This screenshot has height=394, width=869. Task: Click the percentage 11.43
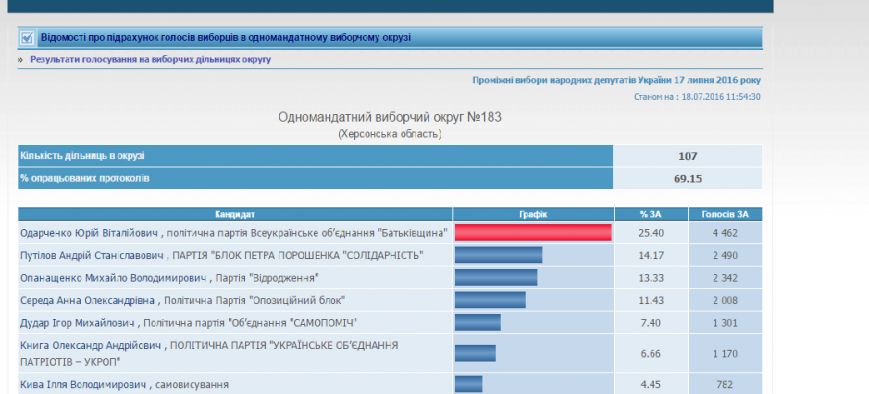click(651, 300)
